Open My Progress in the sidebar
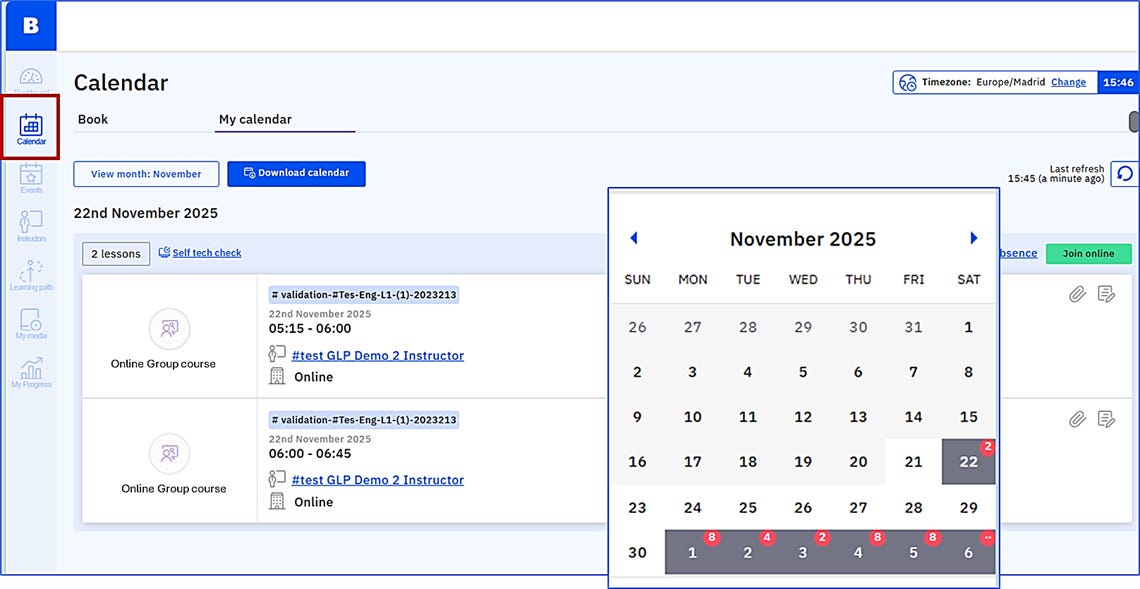The image size is (1140, 589). click(31, 371)
